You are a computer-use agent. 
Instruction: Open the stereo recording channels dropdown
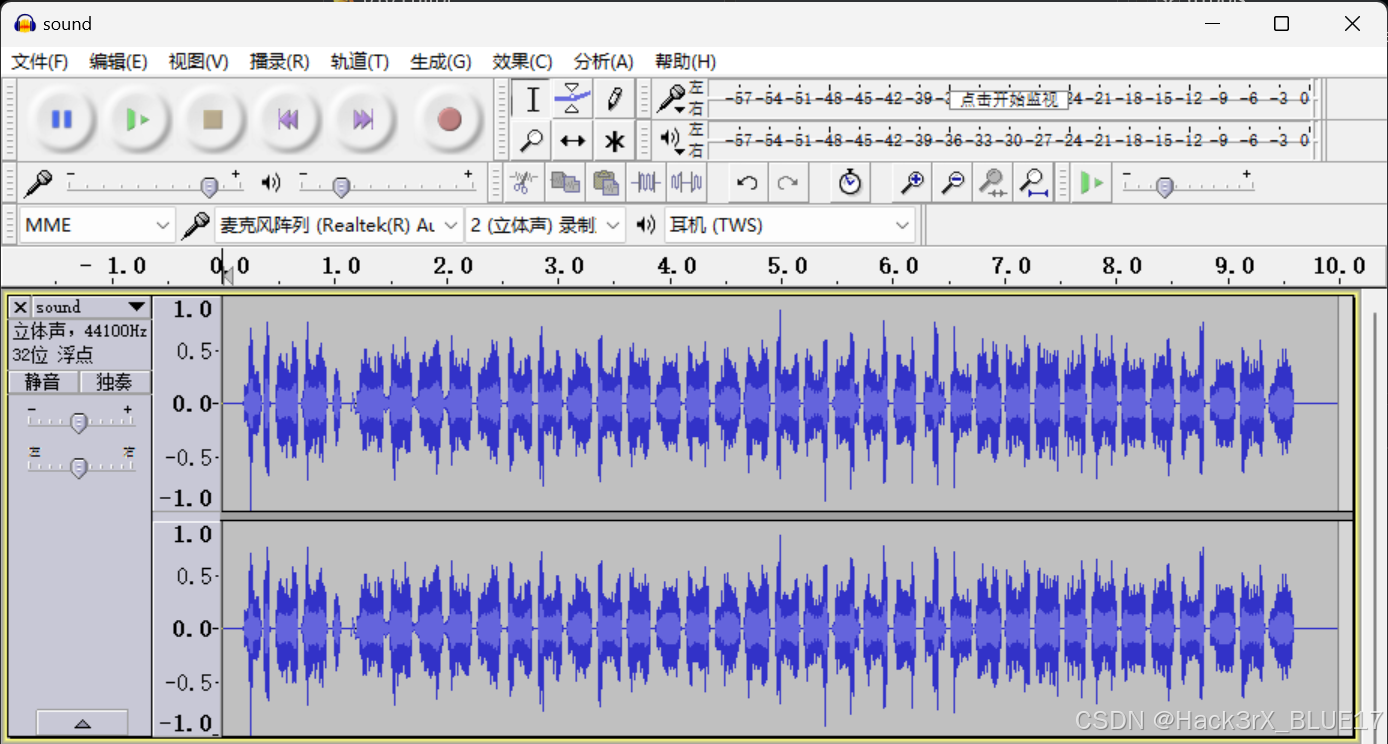546,225
